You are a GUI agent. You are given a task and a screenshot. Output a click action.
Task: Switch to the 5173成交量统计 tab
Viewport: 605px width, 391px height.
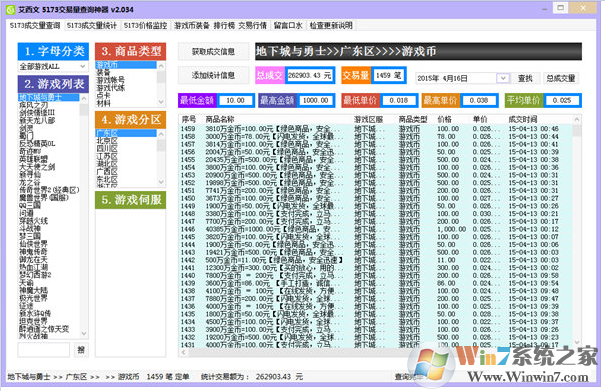point(92,25)
